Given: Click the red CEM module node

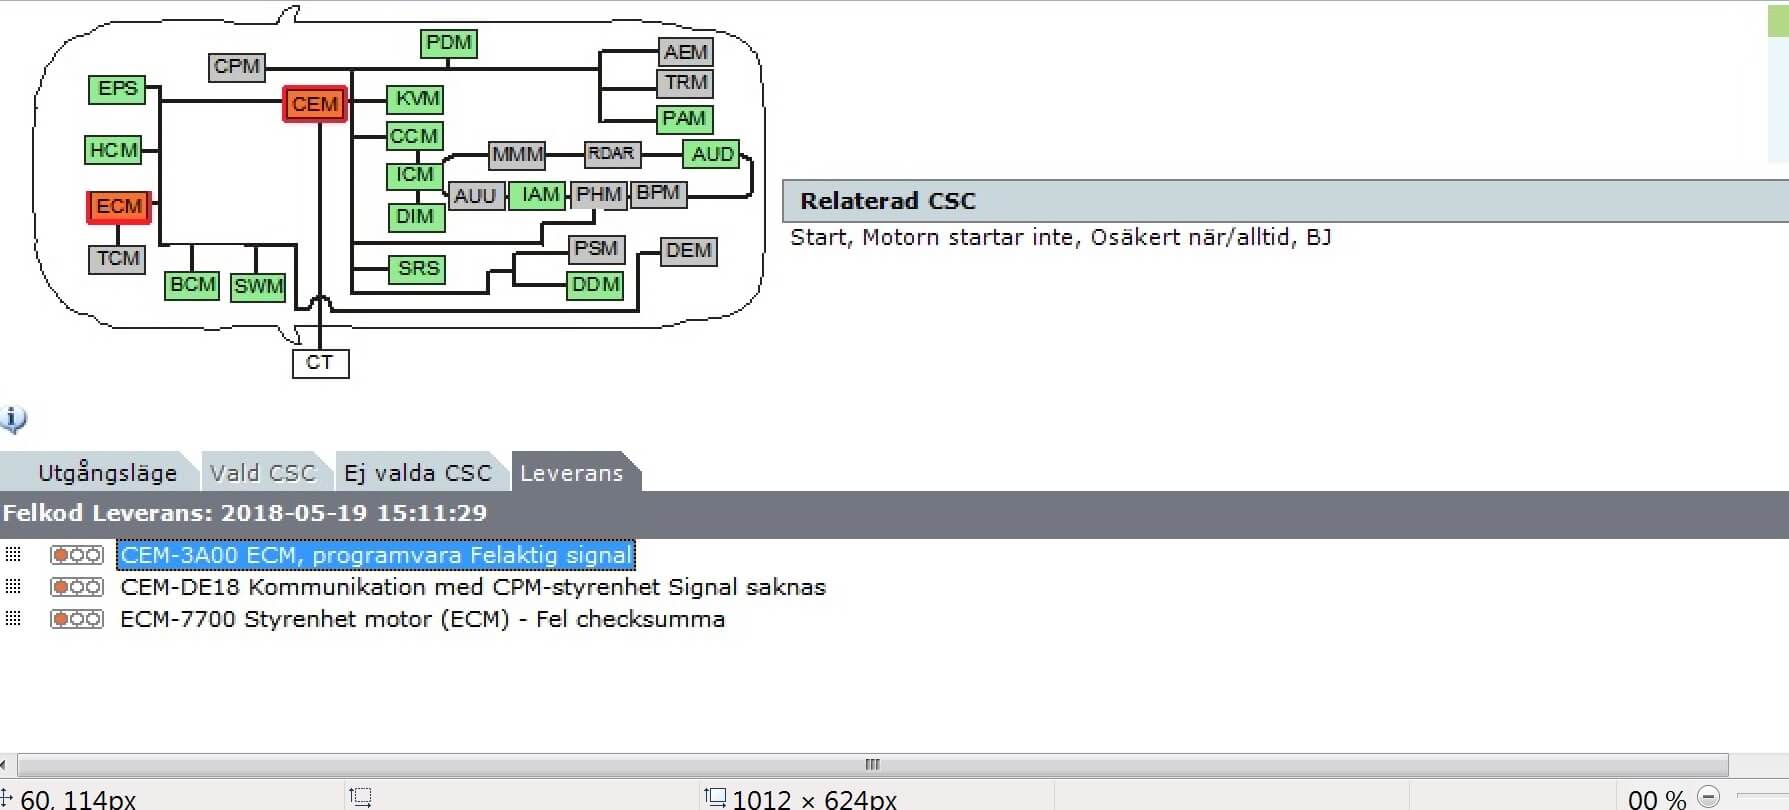Looking at the screenshot, I should point(315,104).
